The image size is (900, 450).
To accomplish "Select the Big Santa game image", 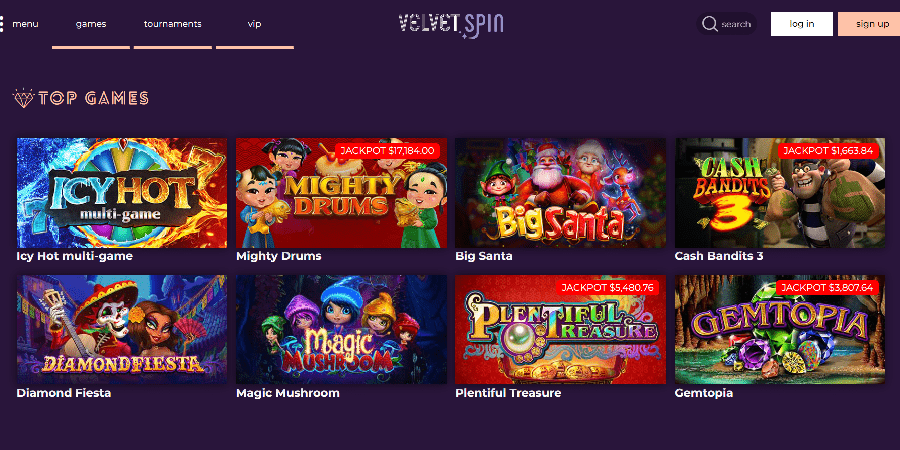I will [560, 193].
